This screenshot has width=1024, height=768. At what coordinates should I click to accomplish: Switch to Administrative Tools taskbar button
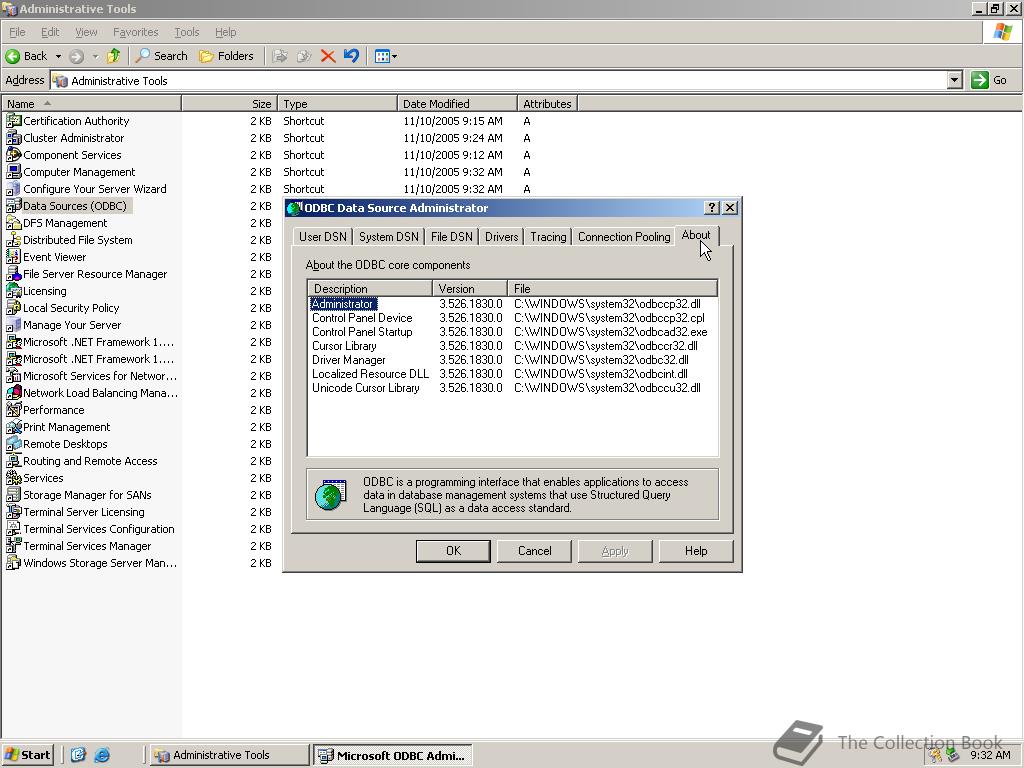coord(229,755)
